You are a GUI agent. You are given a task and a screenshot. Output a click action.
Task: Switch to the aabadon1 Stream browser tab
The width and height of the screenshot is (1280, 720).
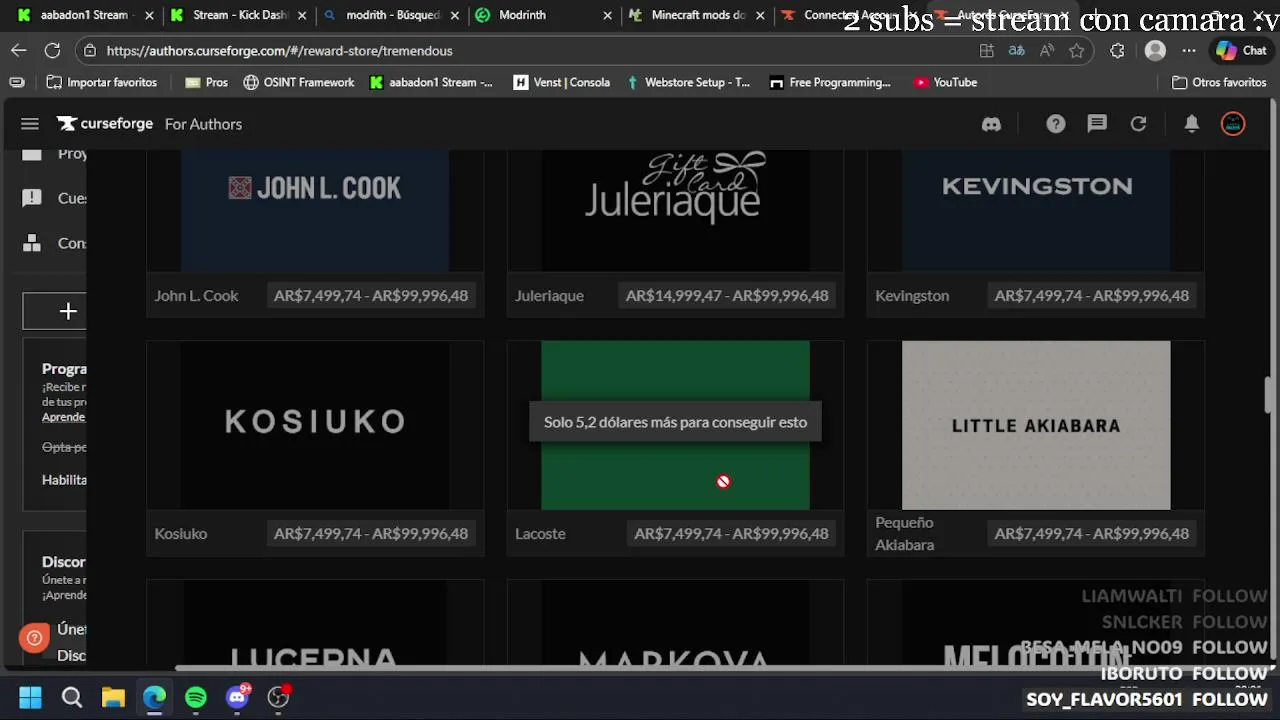83,15
